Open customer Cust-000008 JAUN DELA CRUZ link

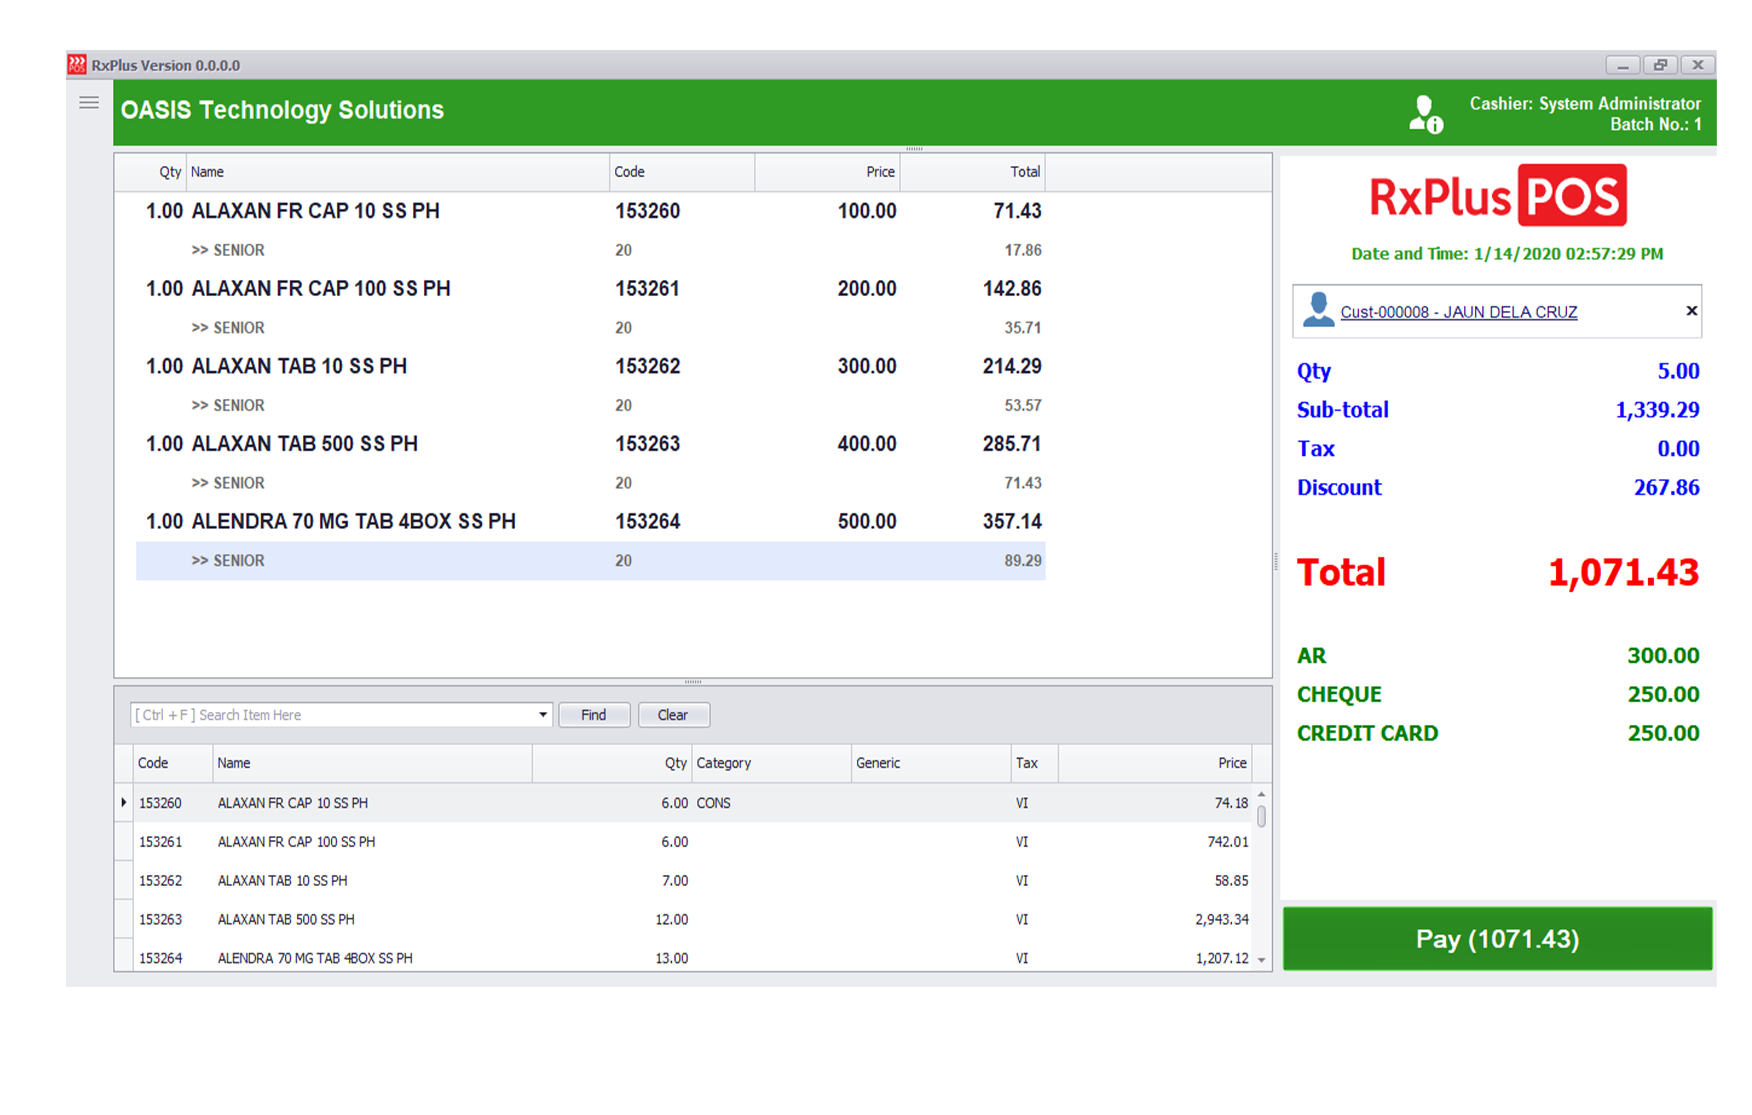click(1458, 312)
